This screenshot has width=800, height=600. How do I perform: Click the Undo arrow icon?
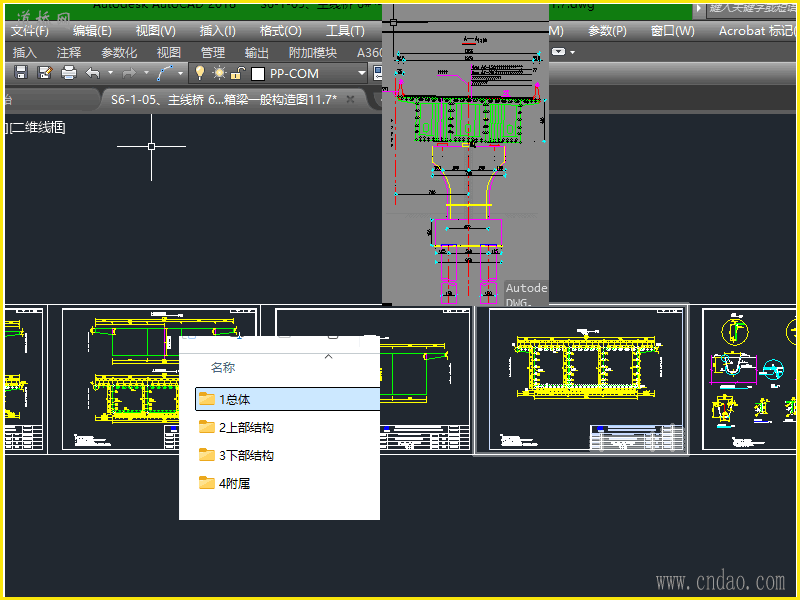pos(93,73)
